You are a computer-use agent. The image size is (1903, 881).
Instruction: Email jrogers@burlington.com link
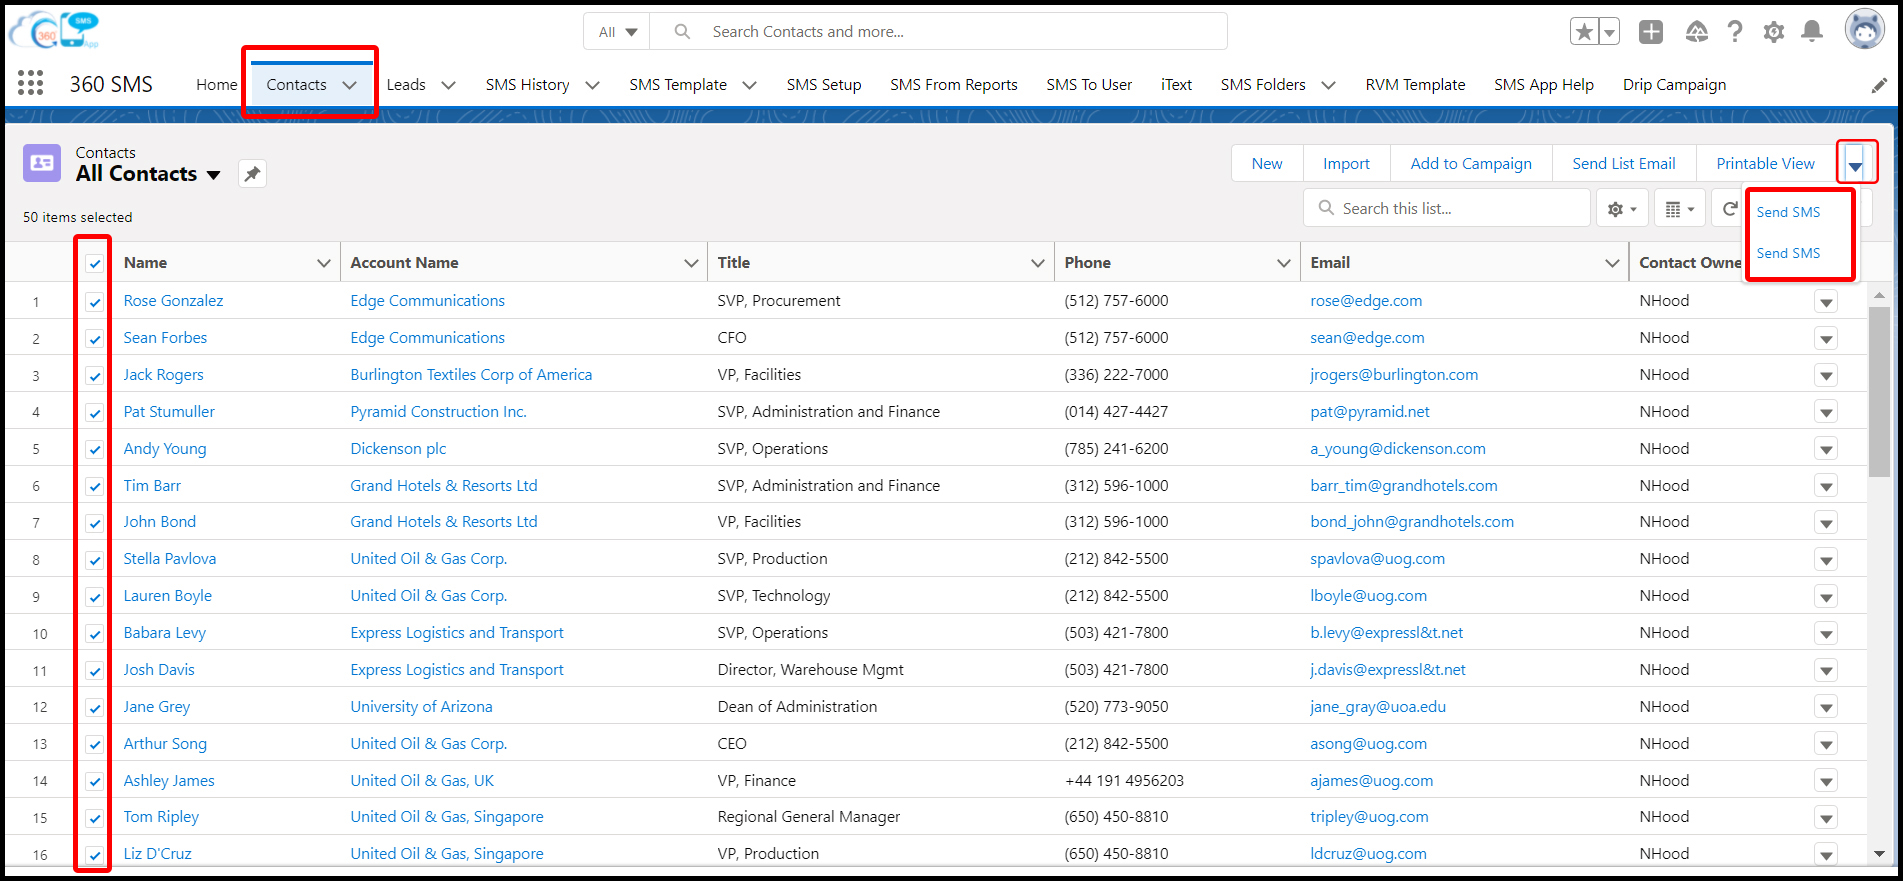coord(1394,375)
